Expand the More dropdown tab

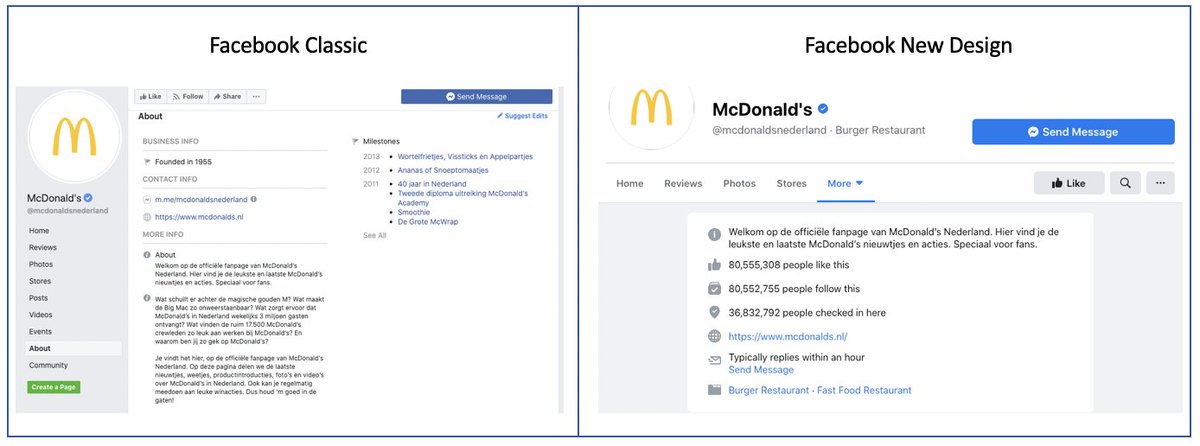(x=845, y=183)
